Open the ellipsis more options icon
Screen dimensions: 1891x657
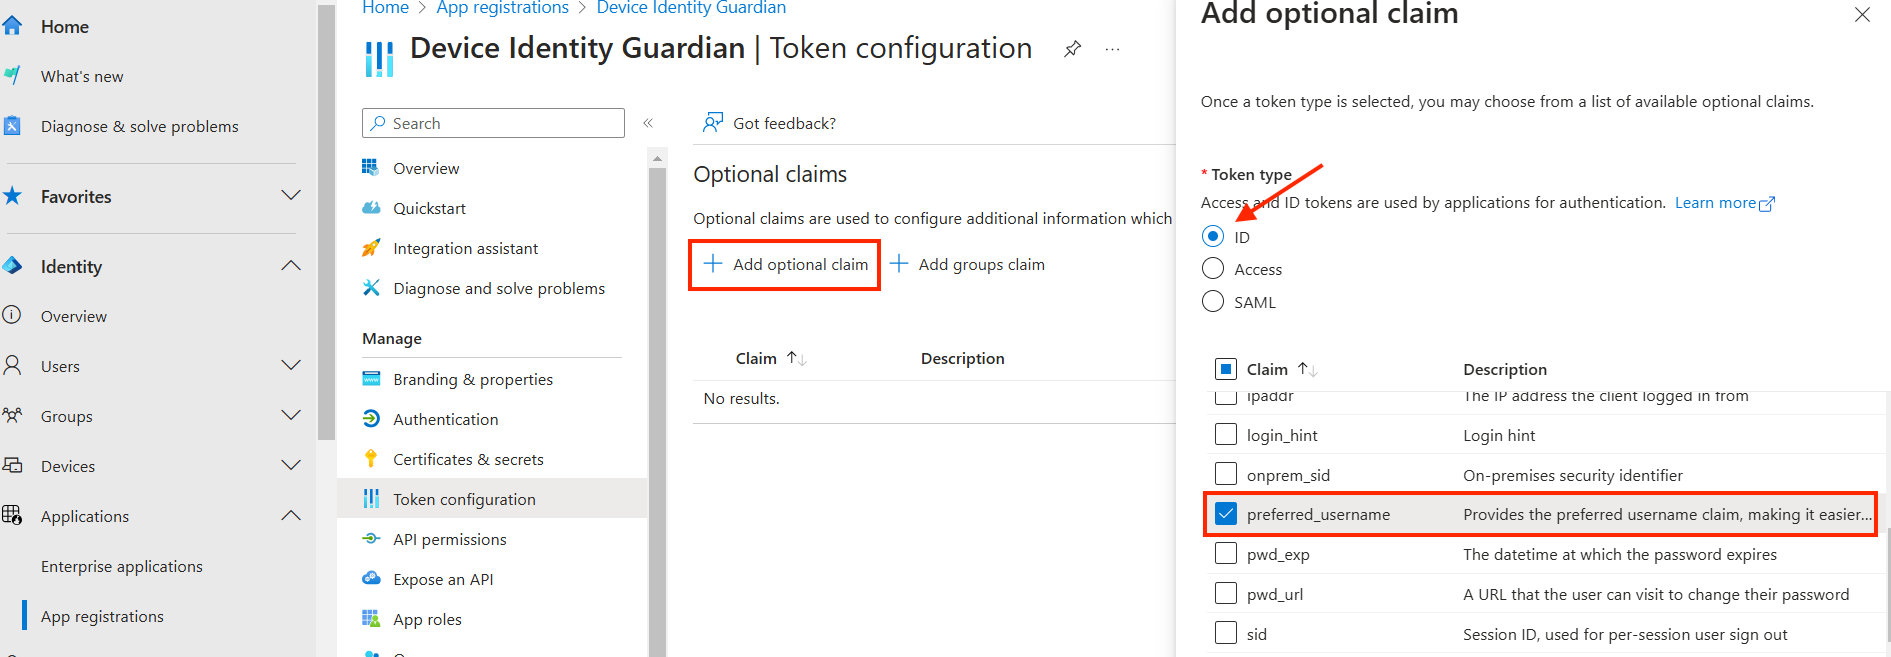[x=1112, y=49]
